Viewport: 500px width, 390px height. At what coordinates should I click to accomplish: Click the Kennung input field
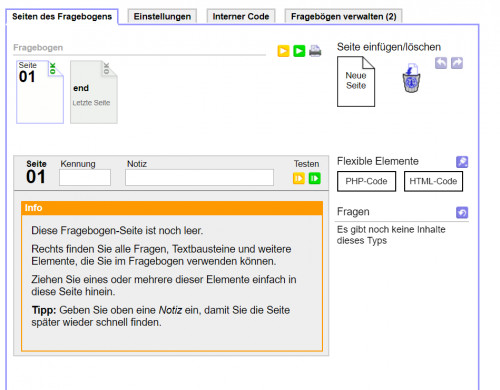(85, 177)
